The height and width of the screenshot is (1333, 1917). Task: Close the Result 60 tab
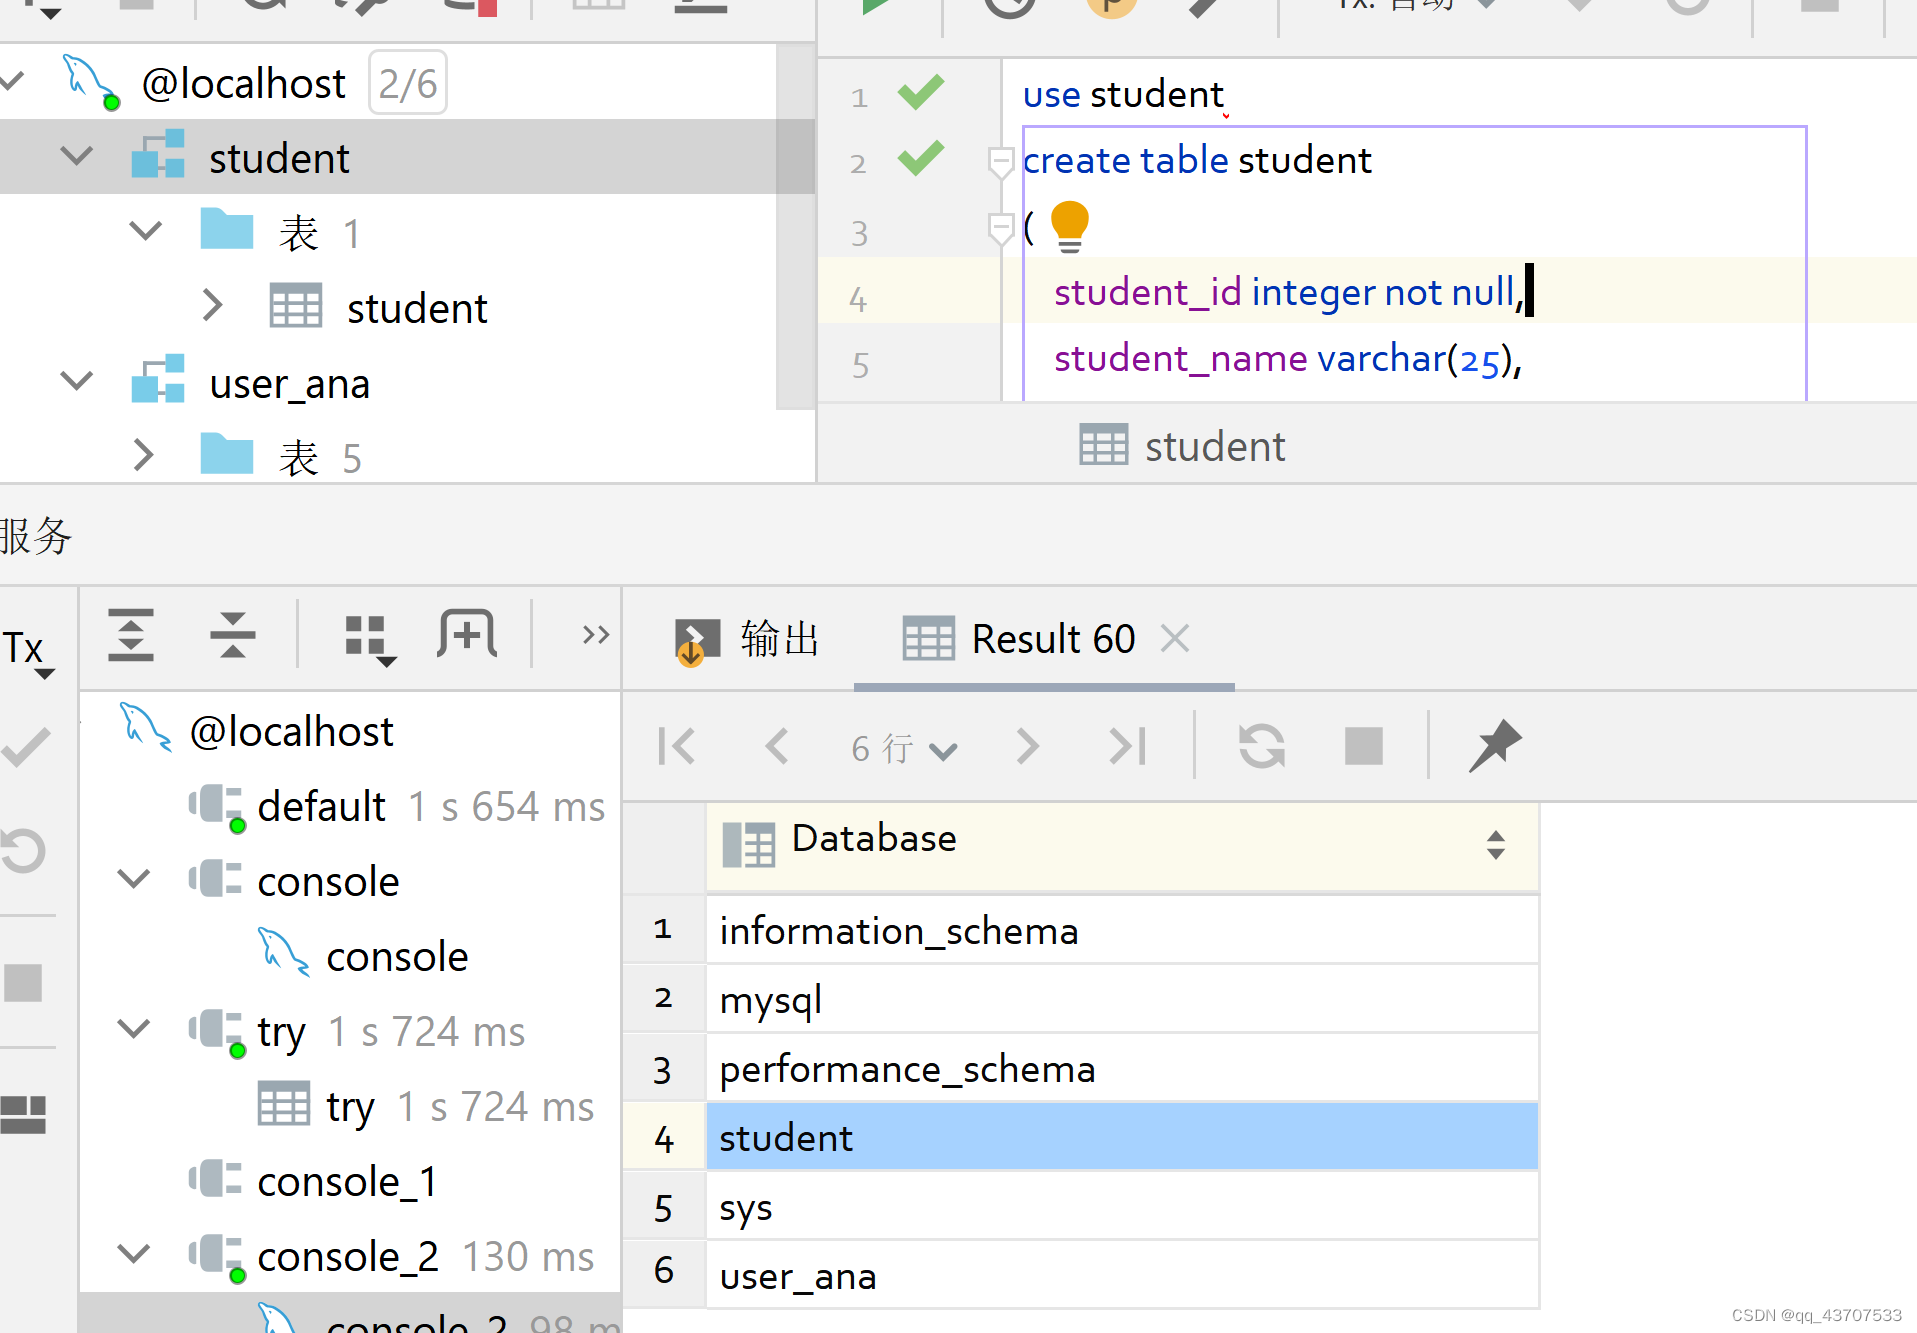tap(1175, 638)
